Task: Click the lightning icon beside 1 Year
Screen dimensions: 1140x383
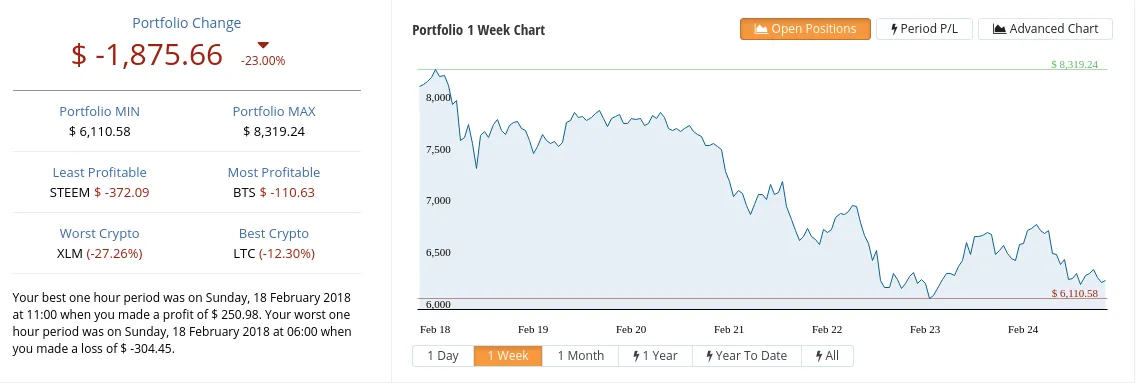Action: click(x=636, y=355)
